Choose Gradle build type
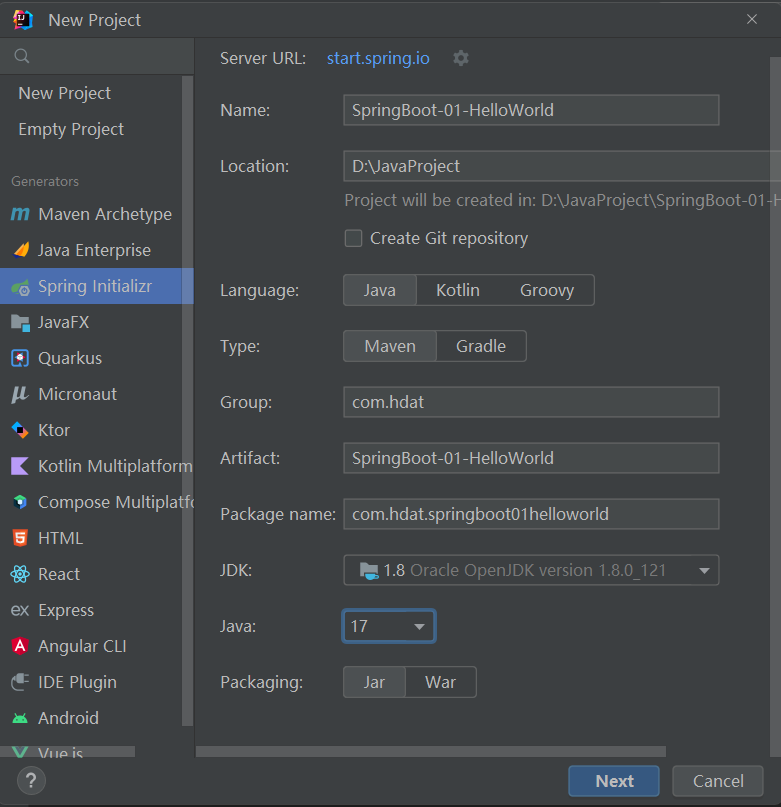The height and width of the screenshot is (807, 781). pyautogui.click(x=481, y=346)
